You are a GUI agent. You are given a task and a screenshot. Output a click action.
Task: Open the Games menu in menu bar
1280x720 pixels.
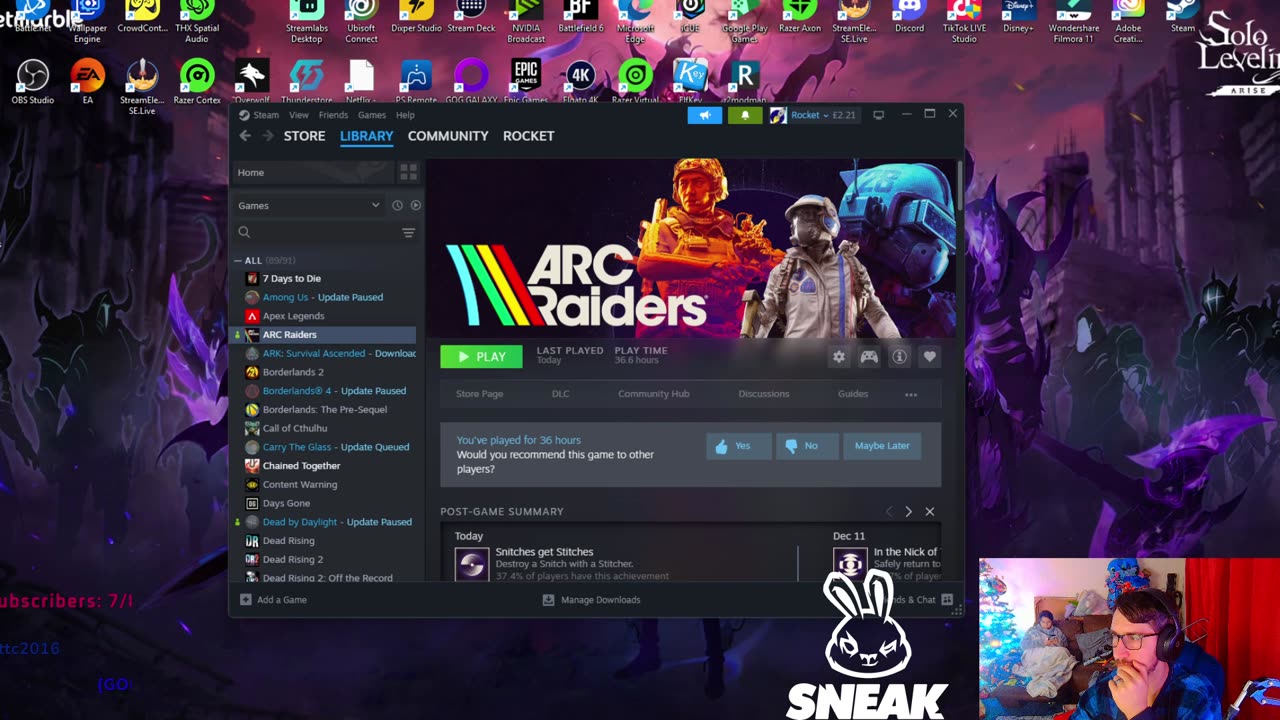coord(372,115)
